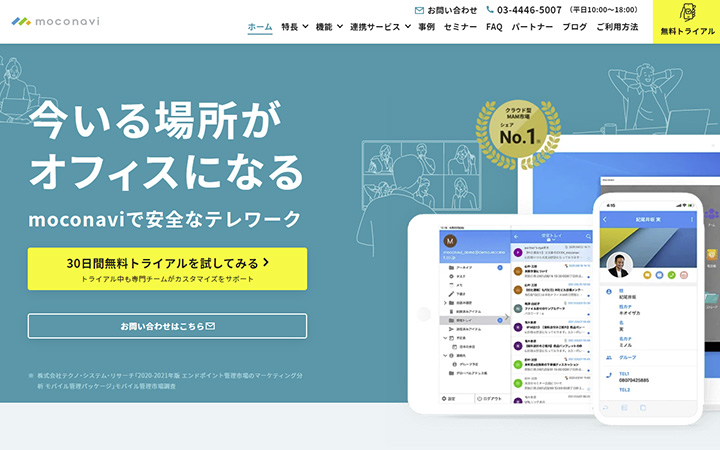Open the ブログ page link

coord(574,27)
